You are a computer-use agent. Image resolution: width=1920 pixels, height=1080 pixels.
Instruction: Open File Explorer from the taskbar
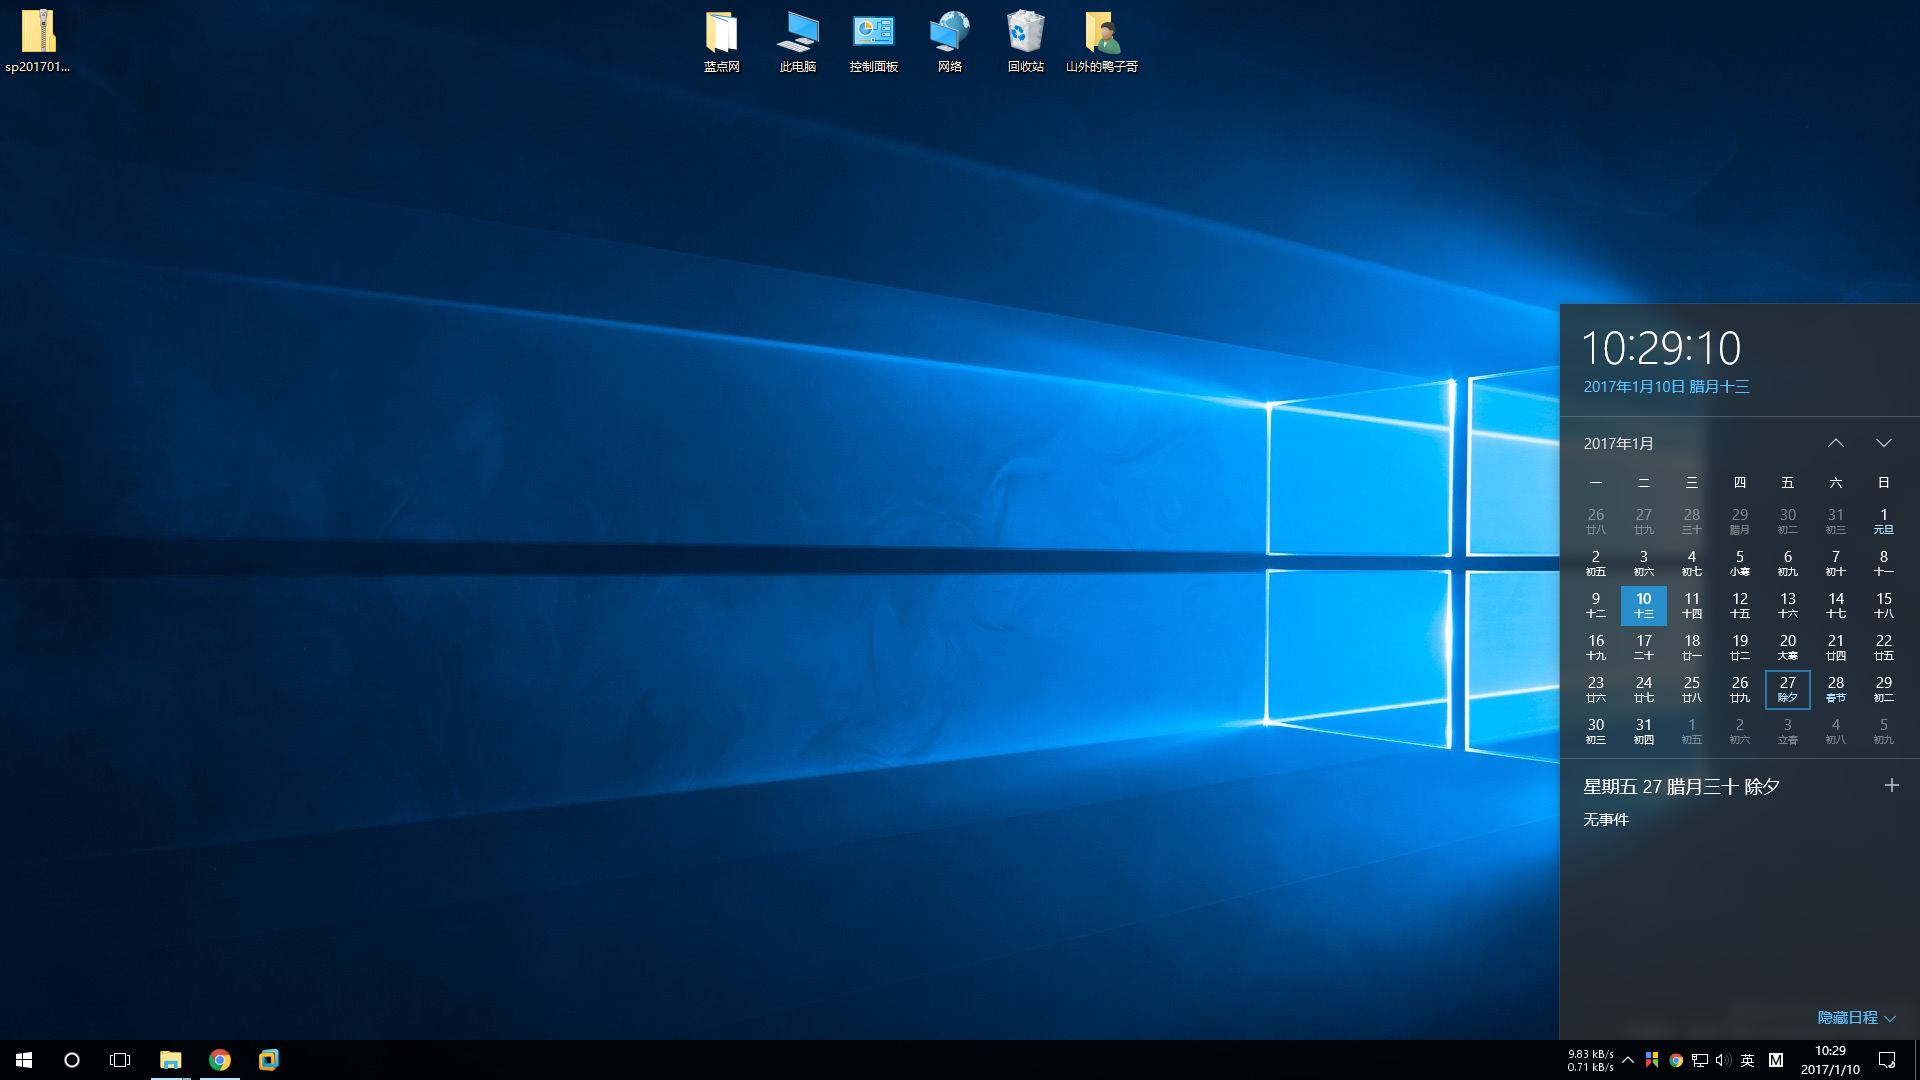[x=171, y=1060]
